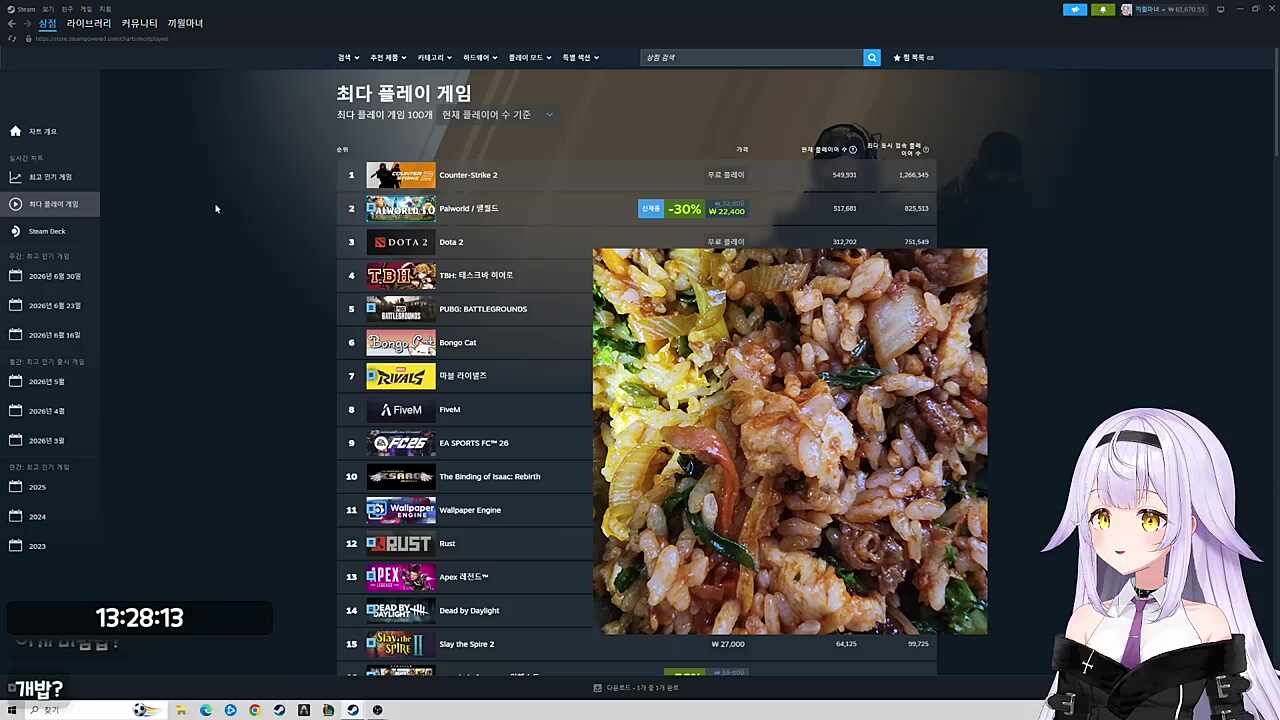
Task: Click the store search magnifier button
Action: tap(872, 57)
